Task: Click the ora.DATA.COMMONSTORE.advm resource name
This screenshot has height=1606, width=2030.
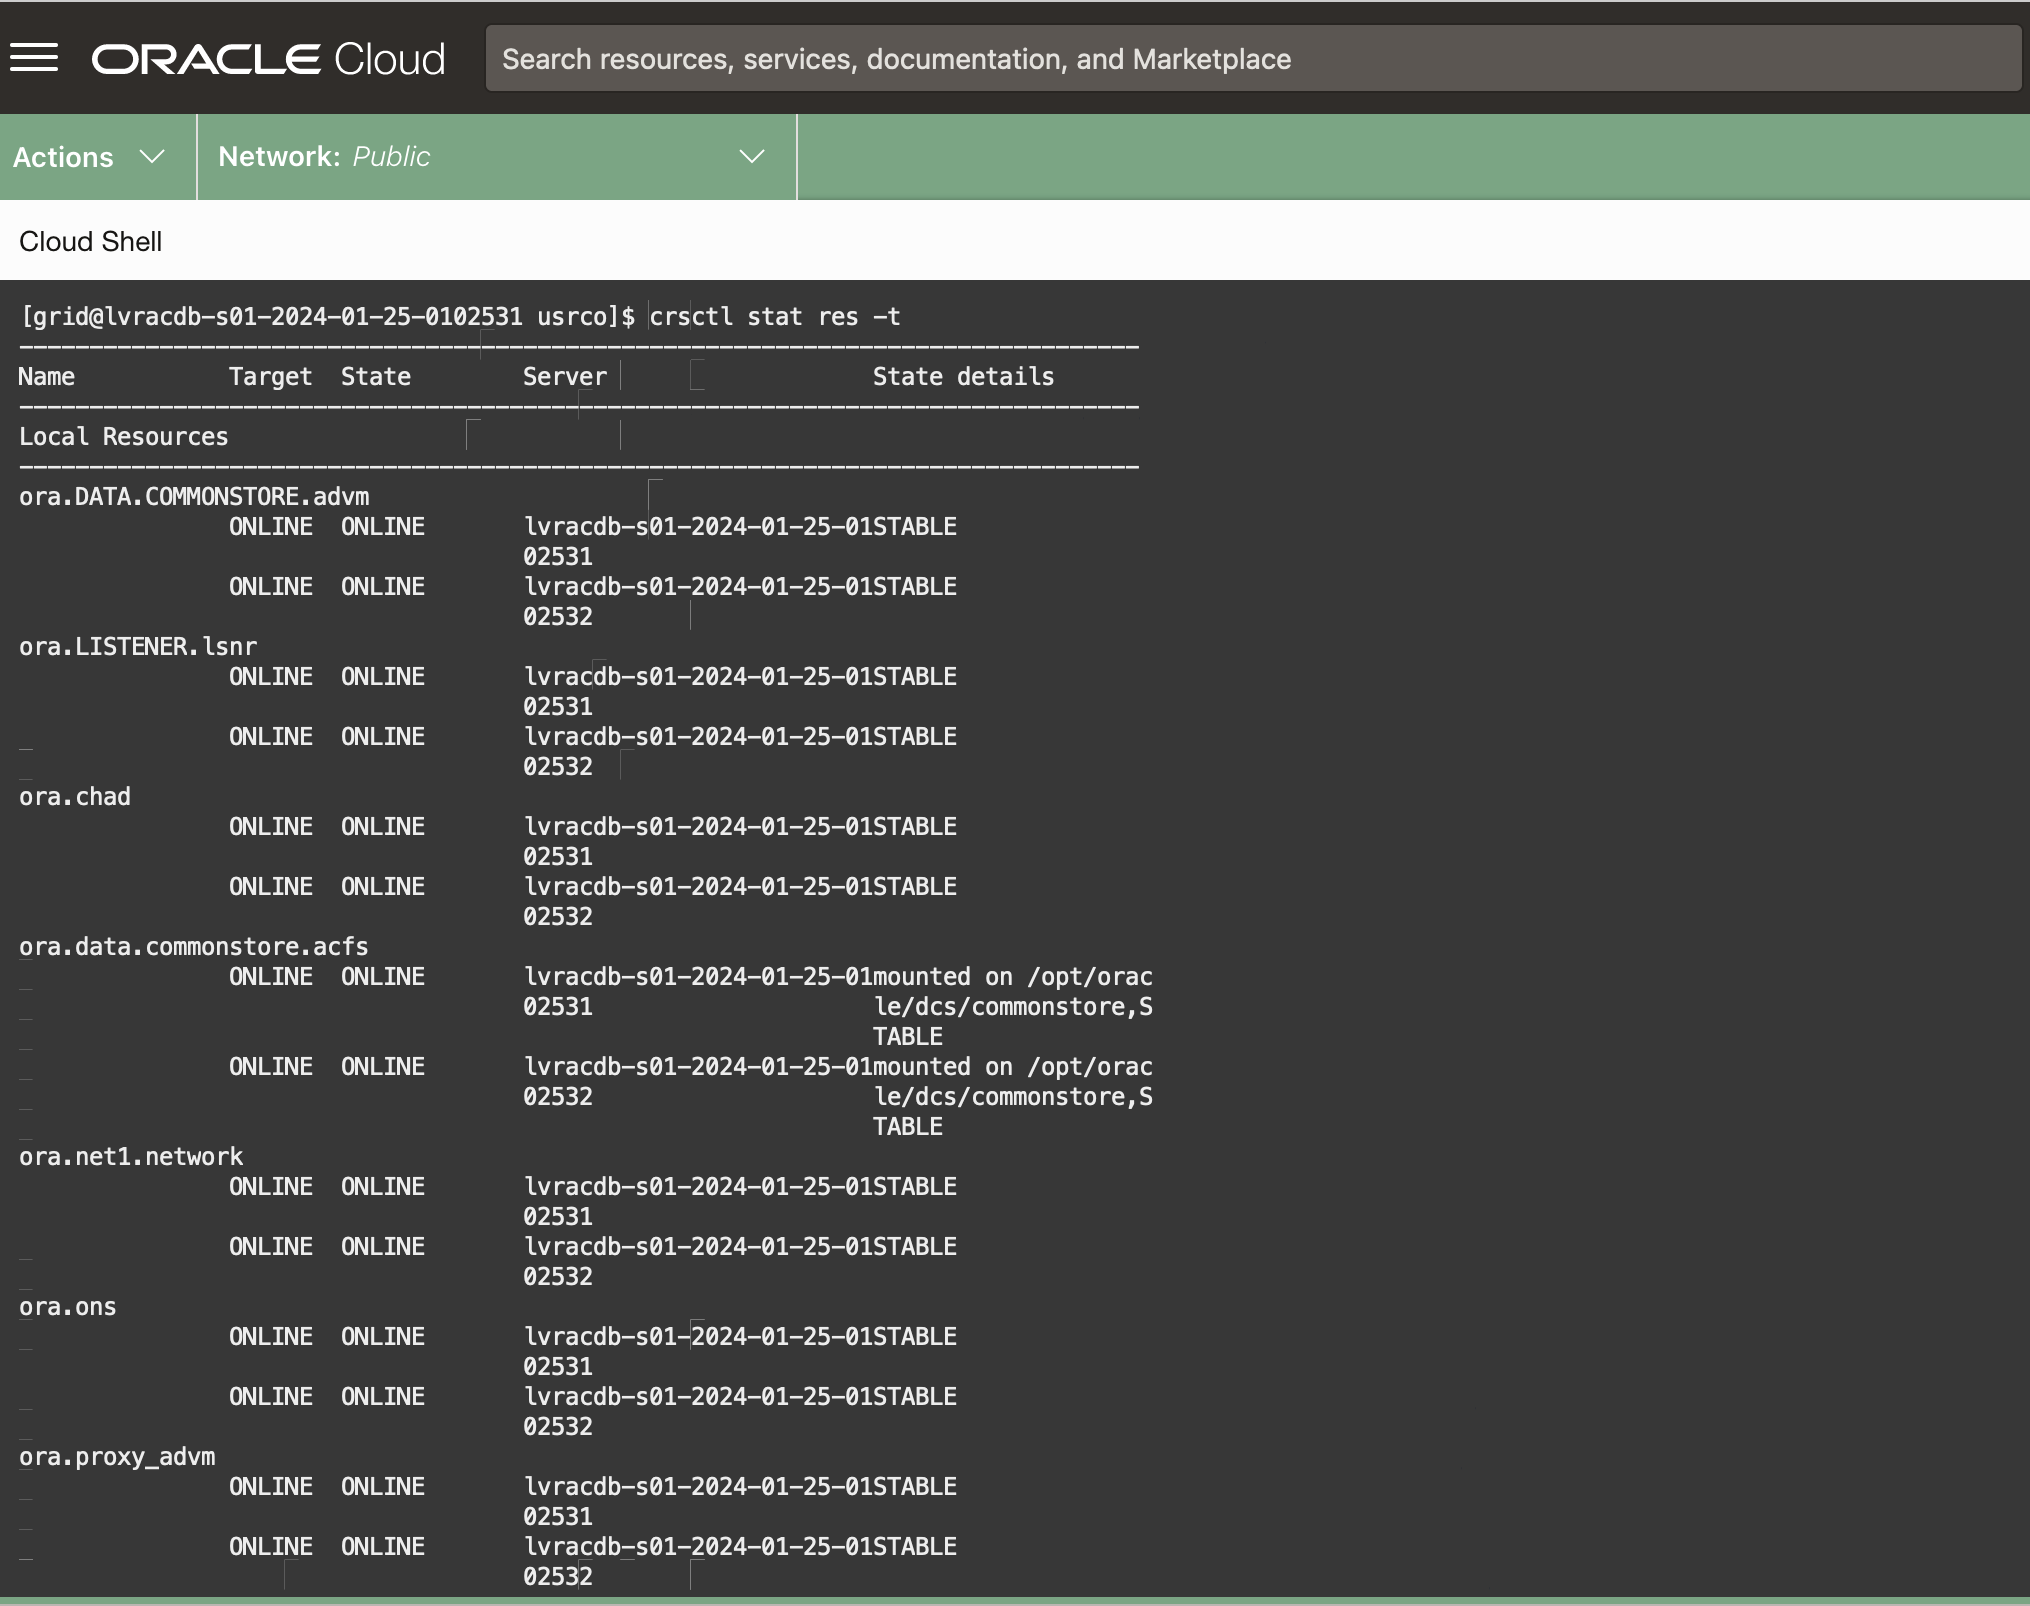Action: (x=194, y=497)
